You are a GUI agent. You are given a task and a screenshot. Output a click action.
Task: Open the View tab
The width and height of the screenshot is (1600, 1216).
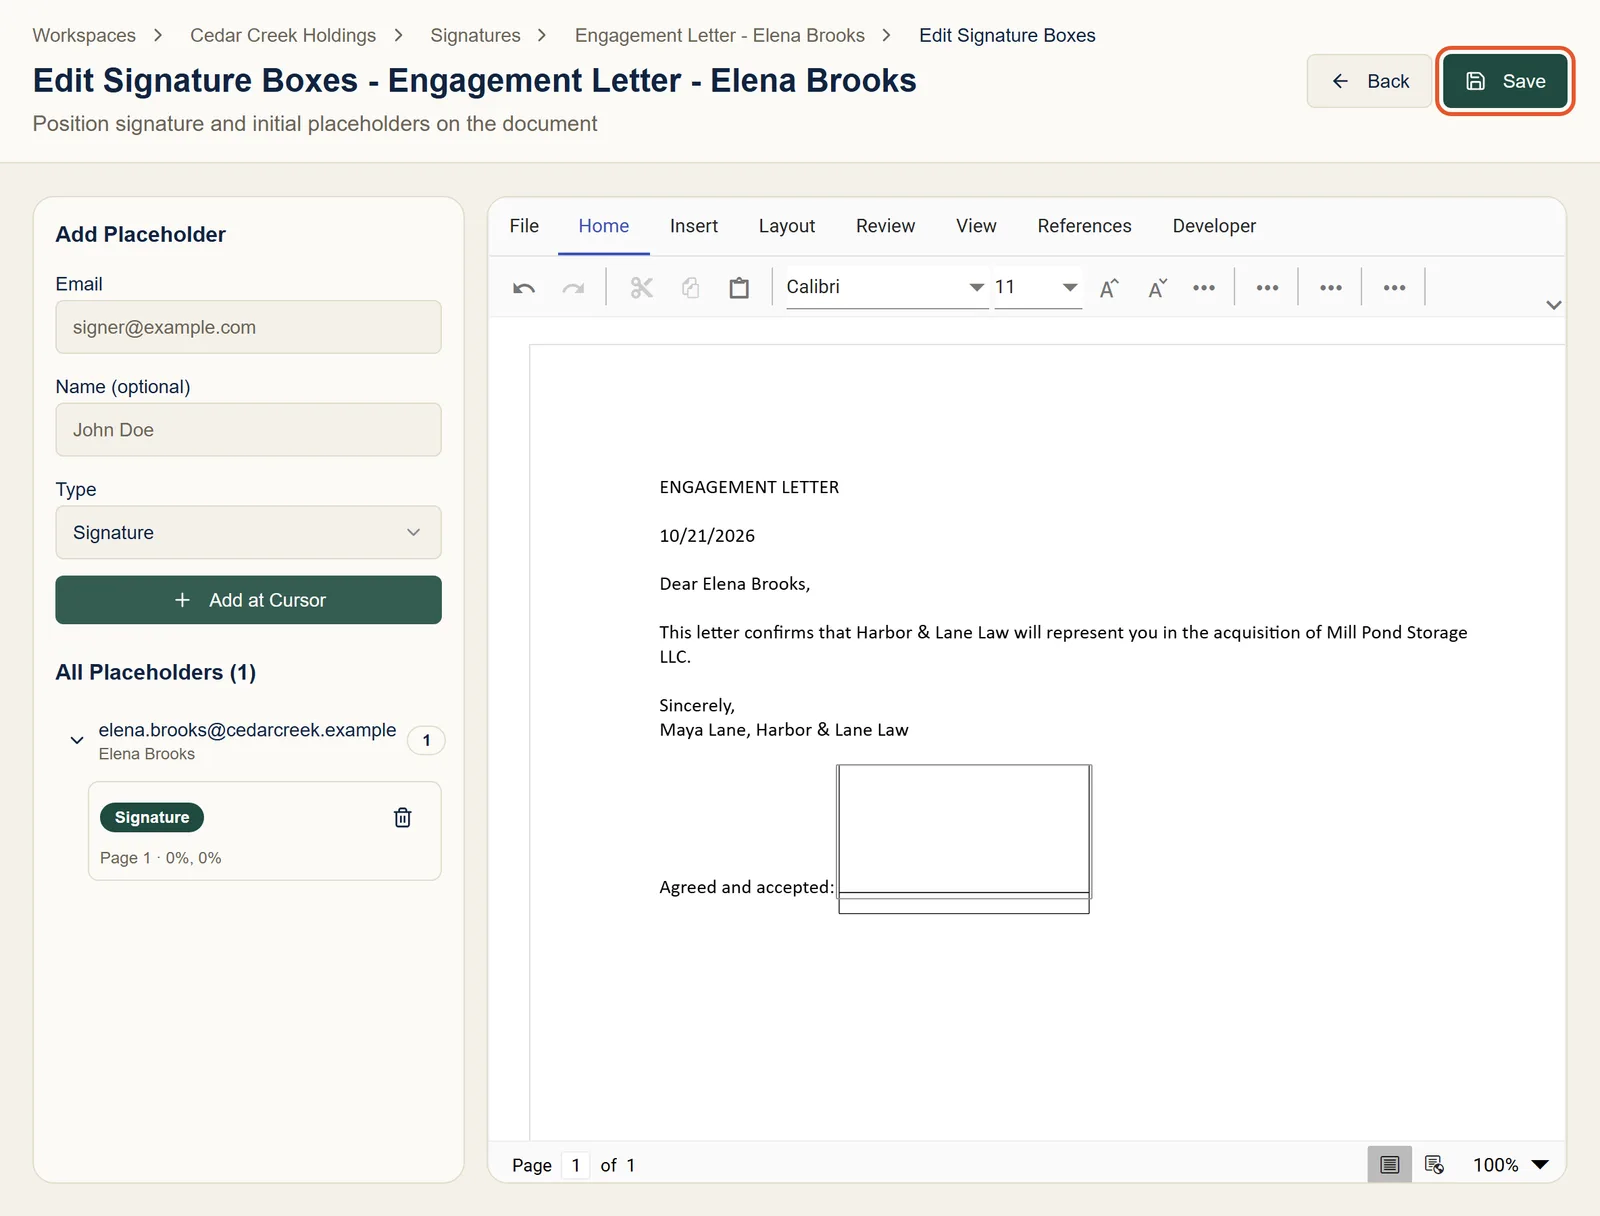pos(976,226)
